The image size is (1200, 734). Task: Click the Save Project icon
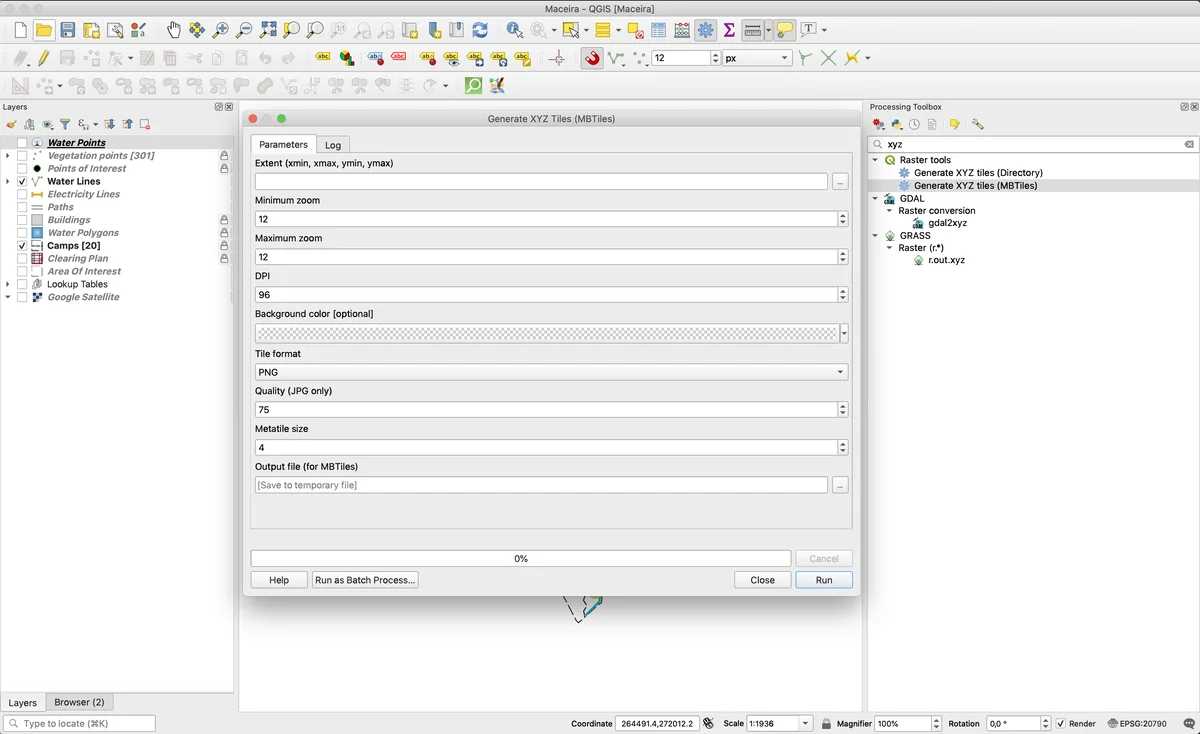point(67,30)
